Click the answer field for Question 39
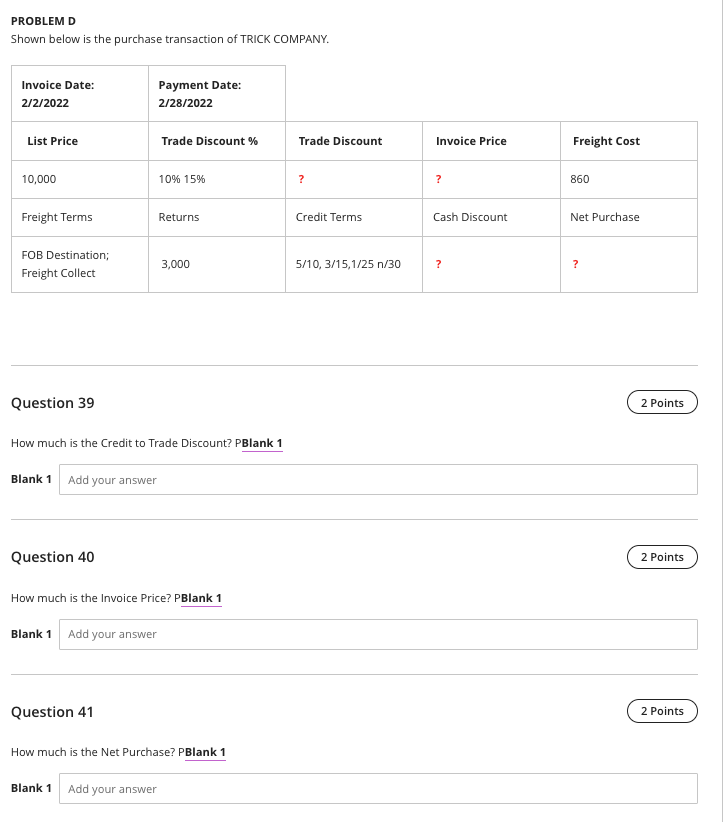 point(378,479)
